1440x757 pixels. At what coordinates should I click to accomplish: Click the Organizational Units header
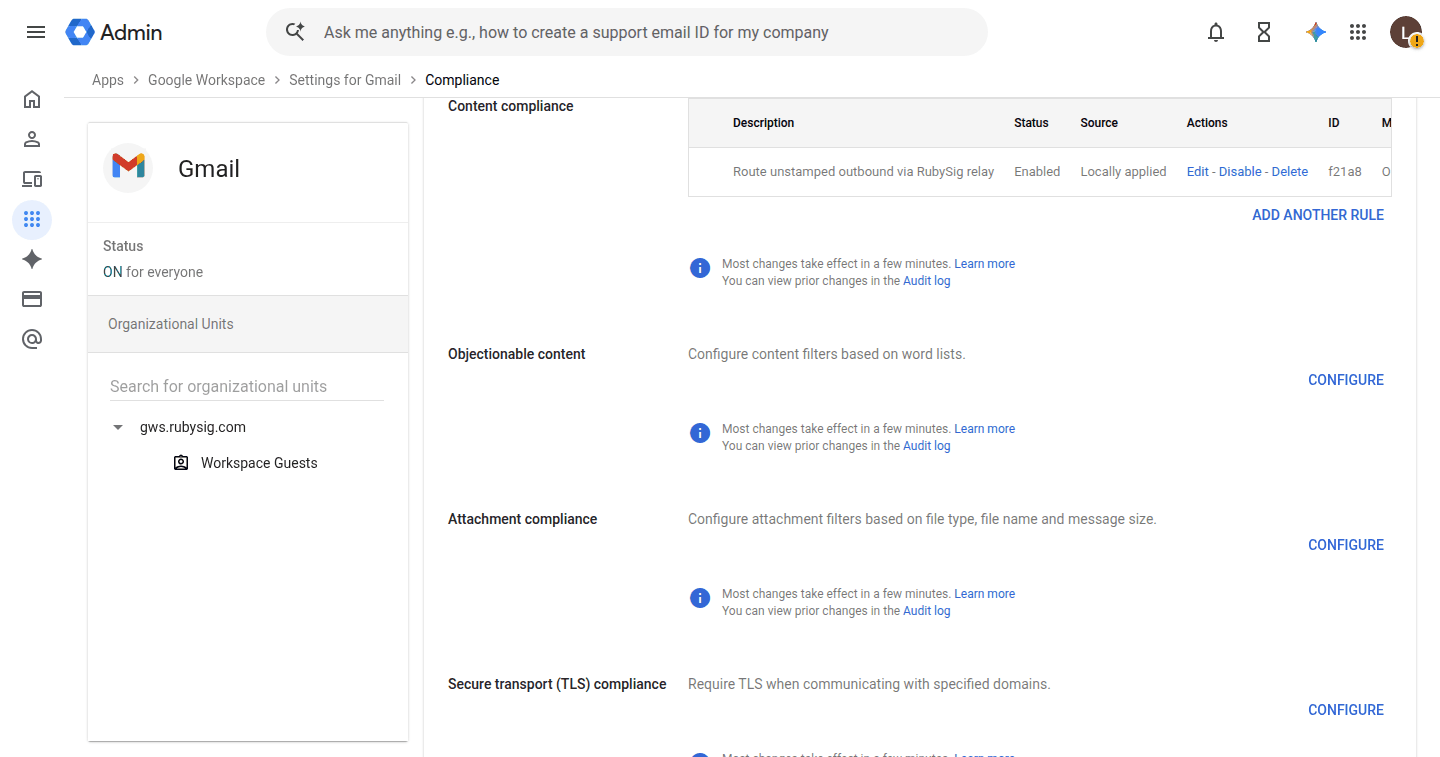pos(248,324)
